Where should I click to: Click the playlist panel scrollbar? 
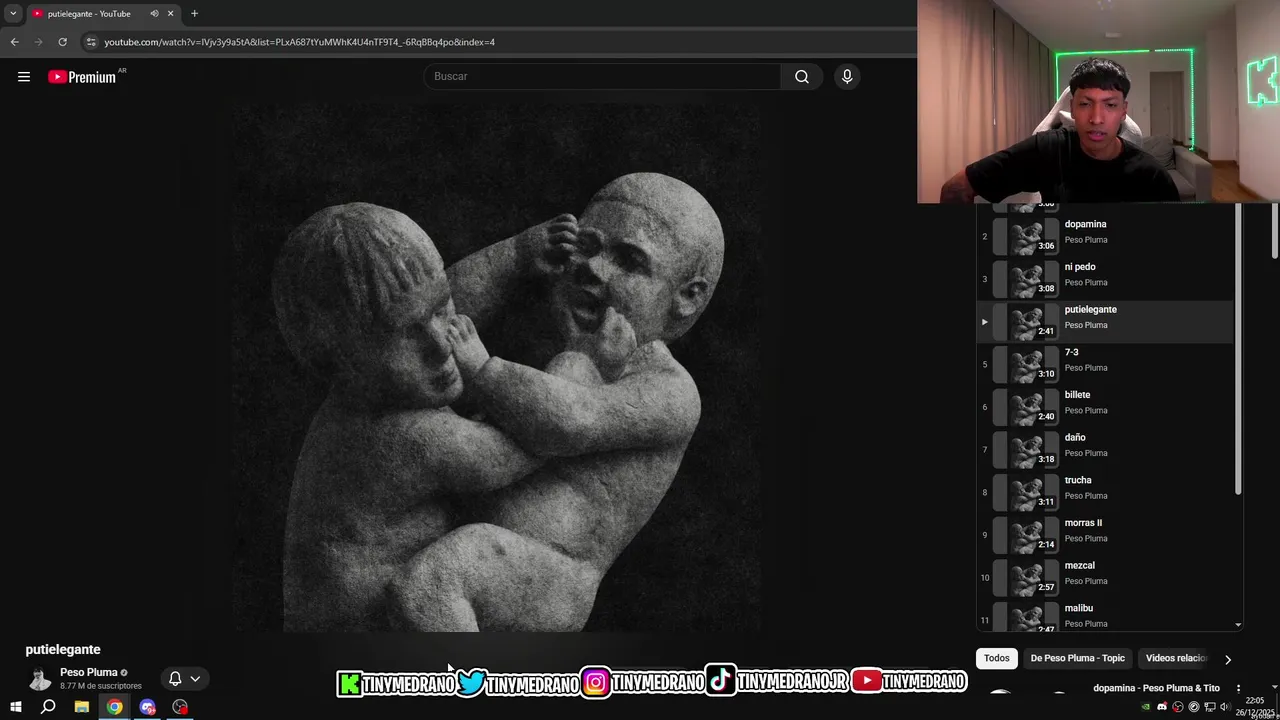pyautogui.click(x=1238, y=350)
